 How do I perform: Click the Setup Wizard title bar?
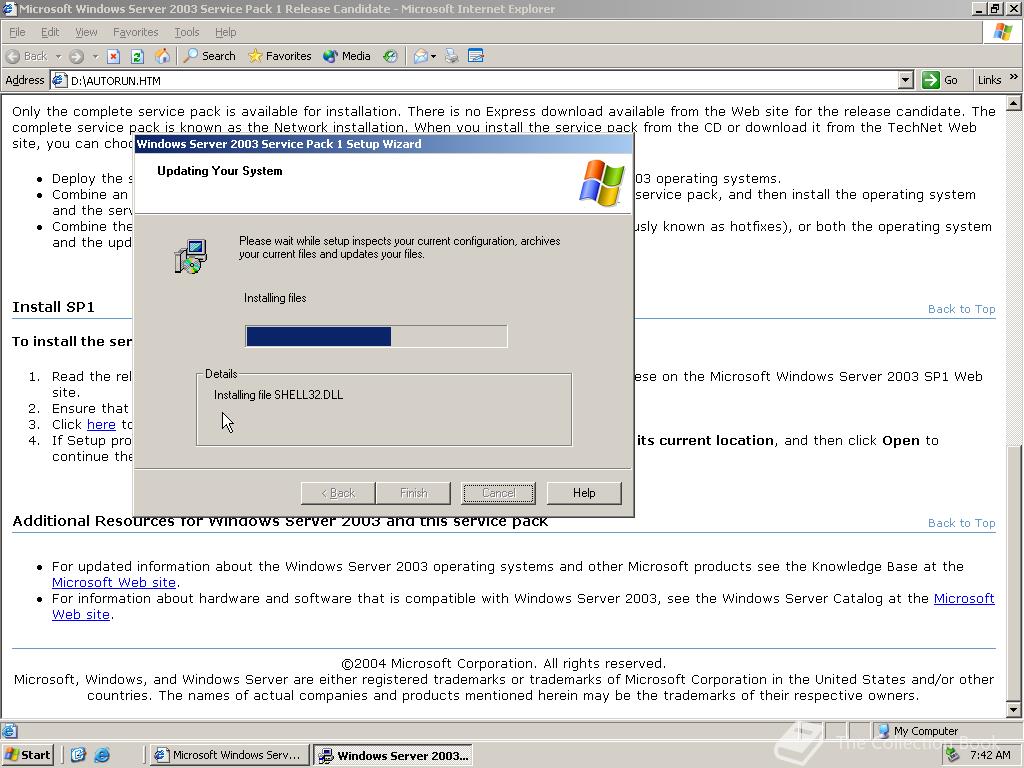point(383,144)
